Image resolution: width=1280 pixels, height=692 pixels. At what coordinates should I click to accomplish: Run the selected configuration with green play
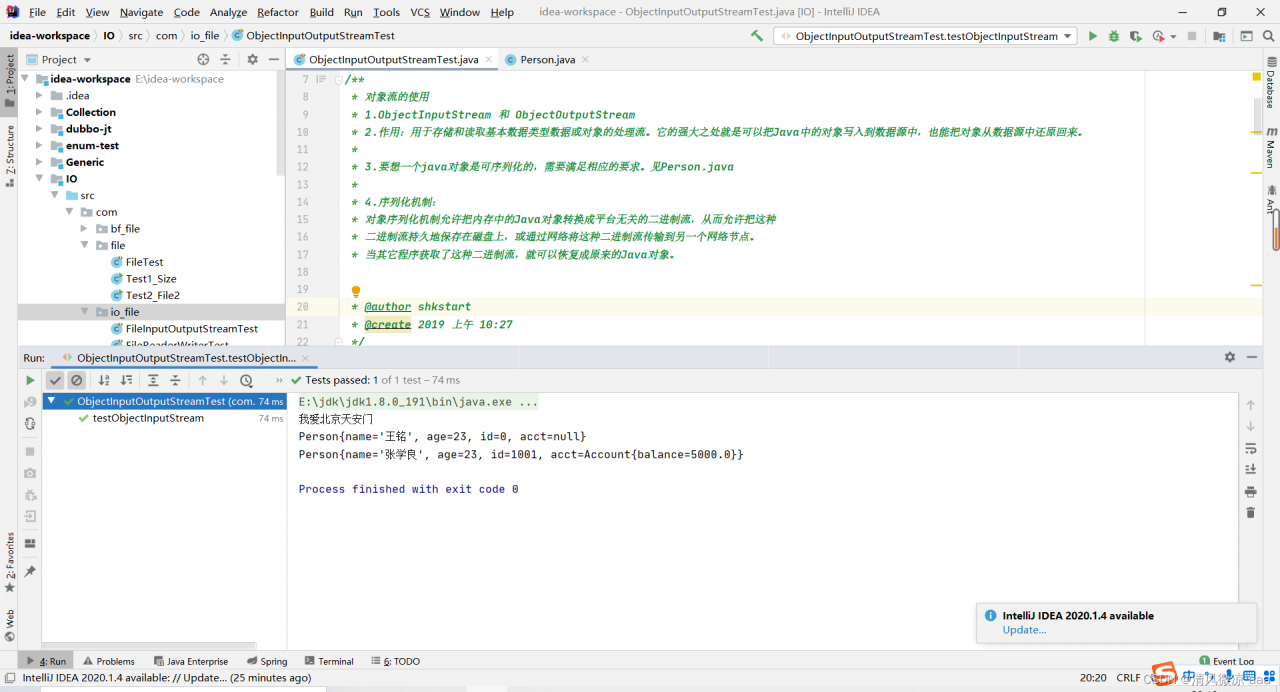point(1092,36)
